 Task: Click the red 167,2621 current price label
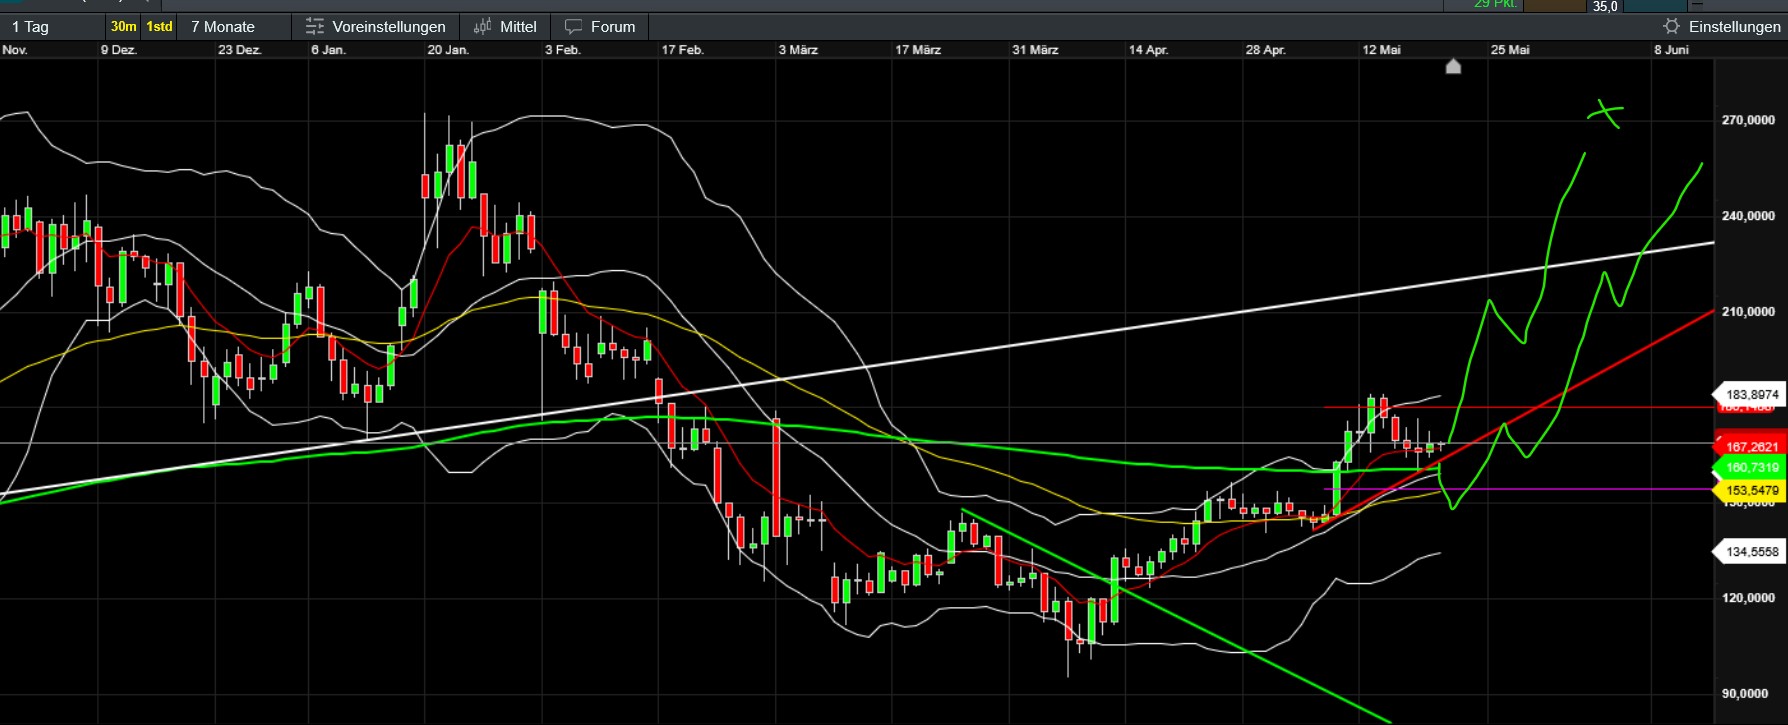pos(1750,447)
